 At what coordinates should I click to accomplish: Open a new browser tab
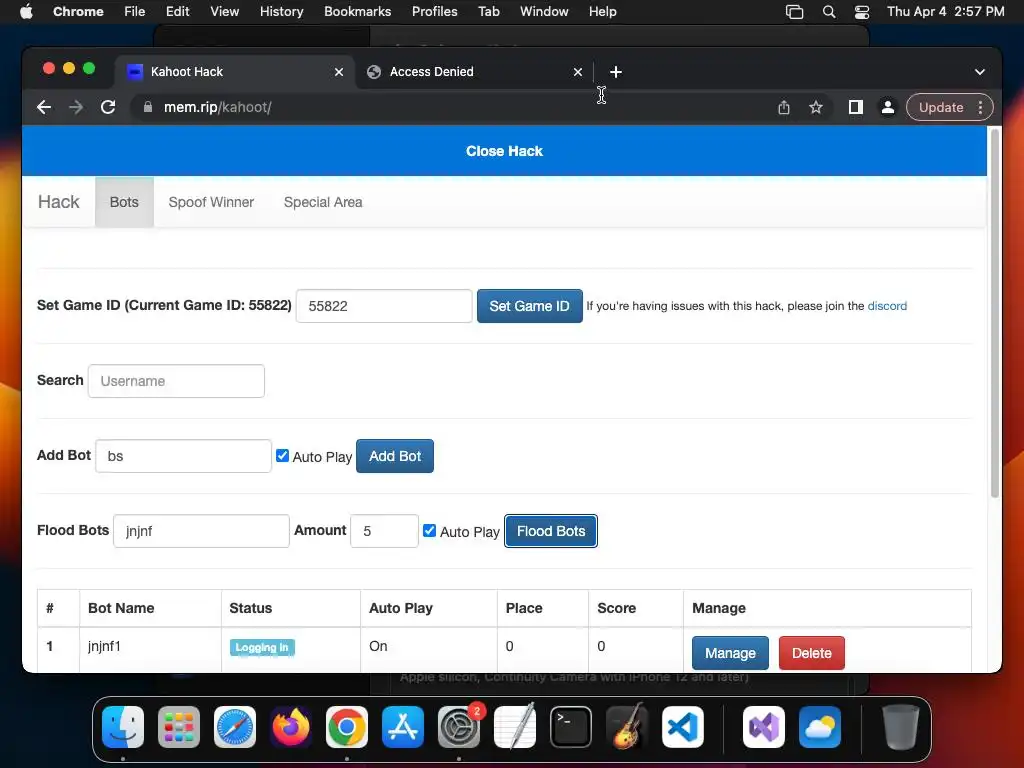pos(616,72)
